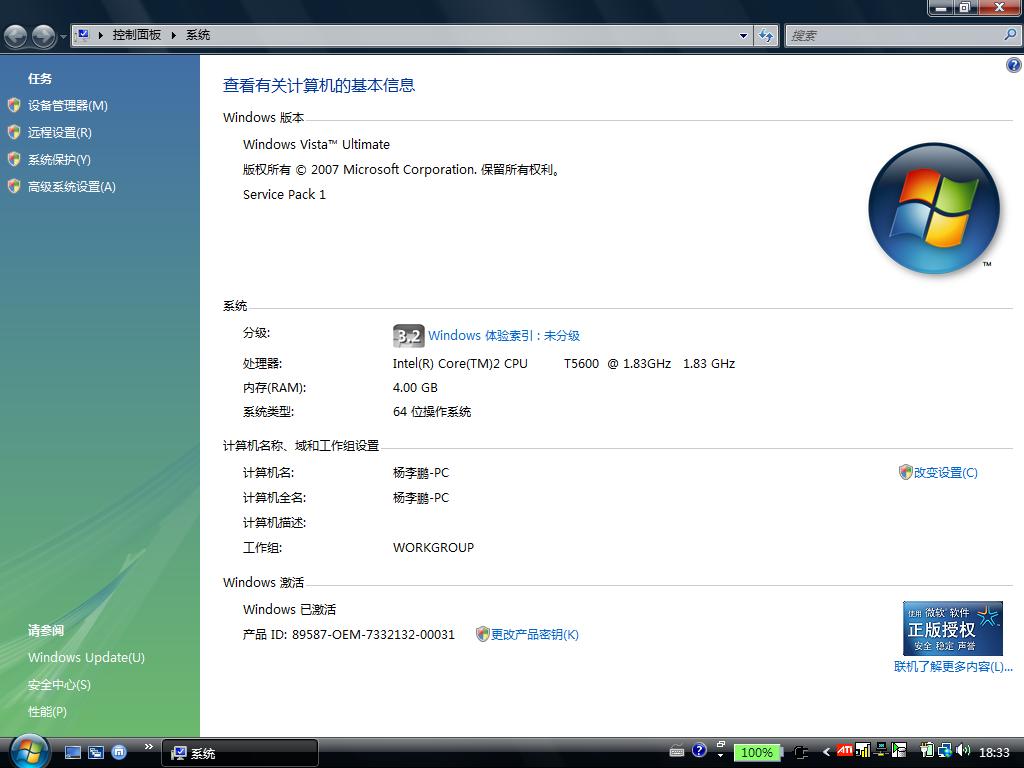This screenshot has height=768, width=1024.
Task: Show hidden system tray icons arrow
Action: pyautogui.click(x=826, y=752)
